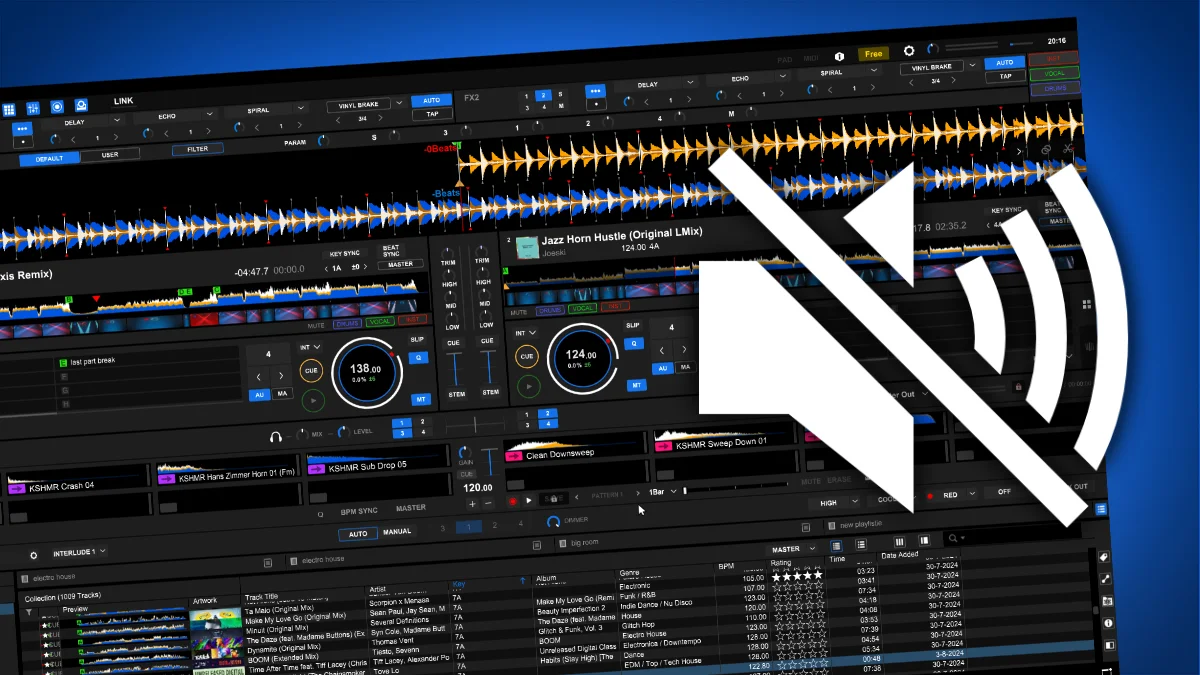Toggle the MT master tempo button on the 138.00 deck
This screenshot has width=1200, height=675.
(421, 399)
